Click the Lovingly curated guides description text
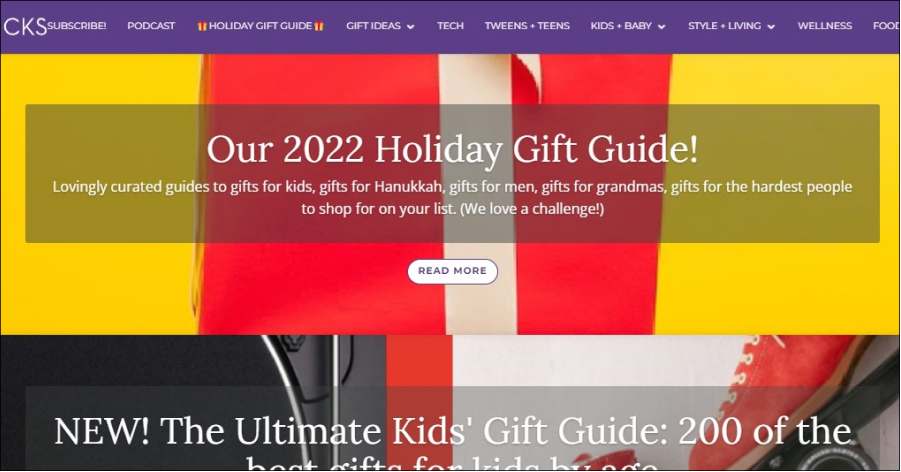 click(x=452, y=197)
